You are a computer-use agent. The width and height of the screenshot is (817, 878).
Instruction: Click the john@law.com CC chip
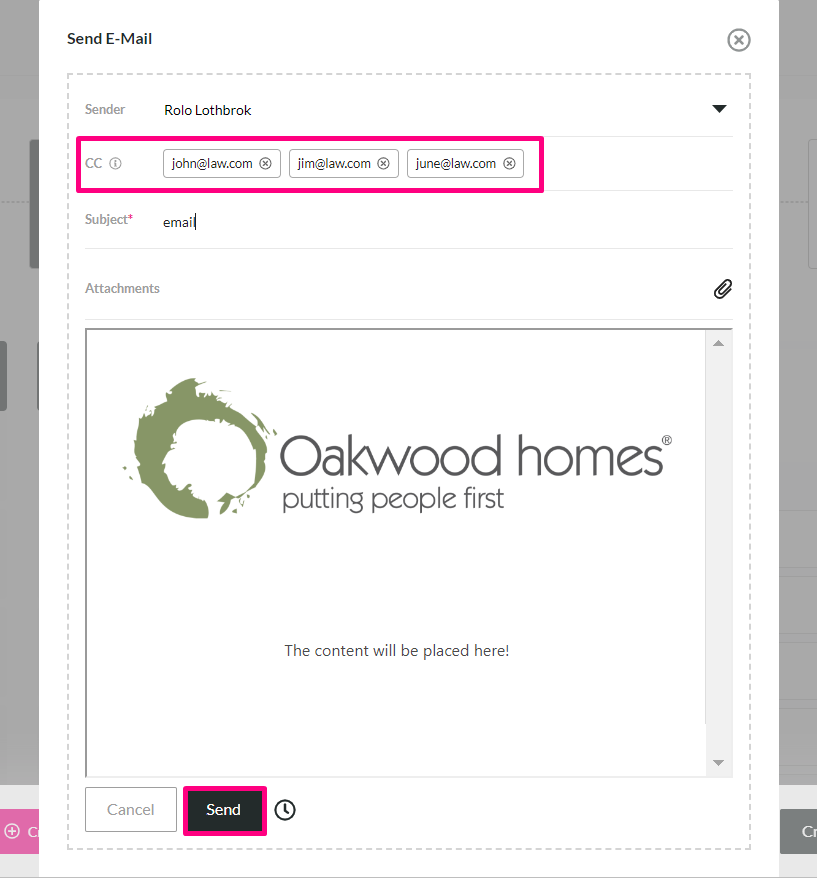222,164
